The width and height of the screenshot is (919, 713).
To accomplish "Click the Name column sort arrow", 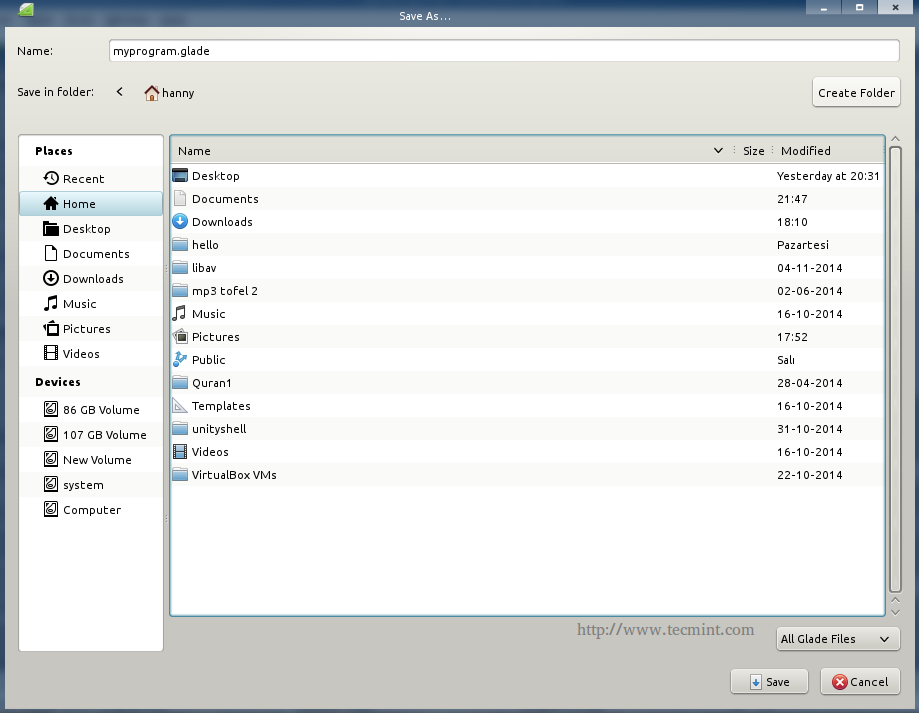I will [x=718, y=151].
